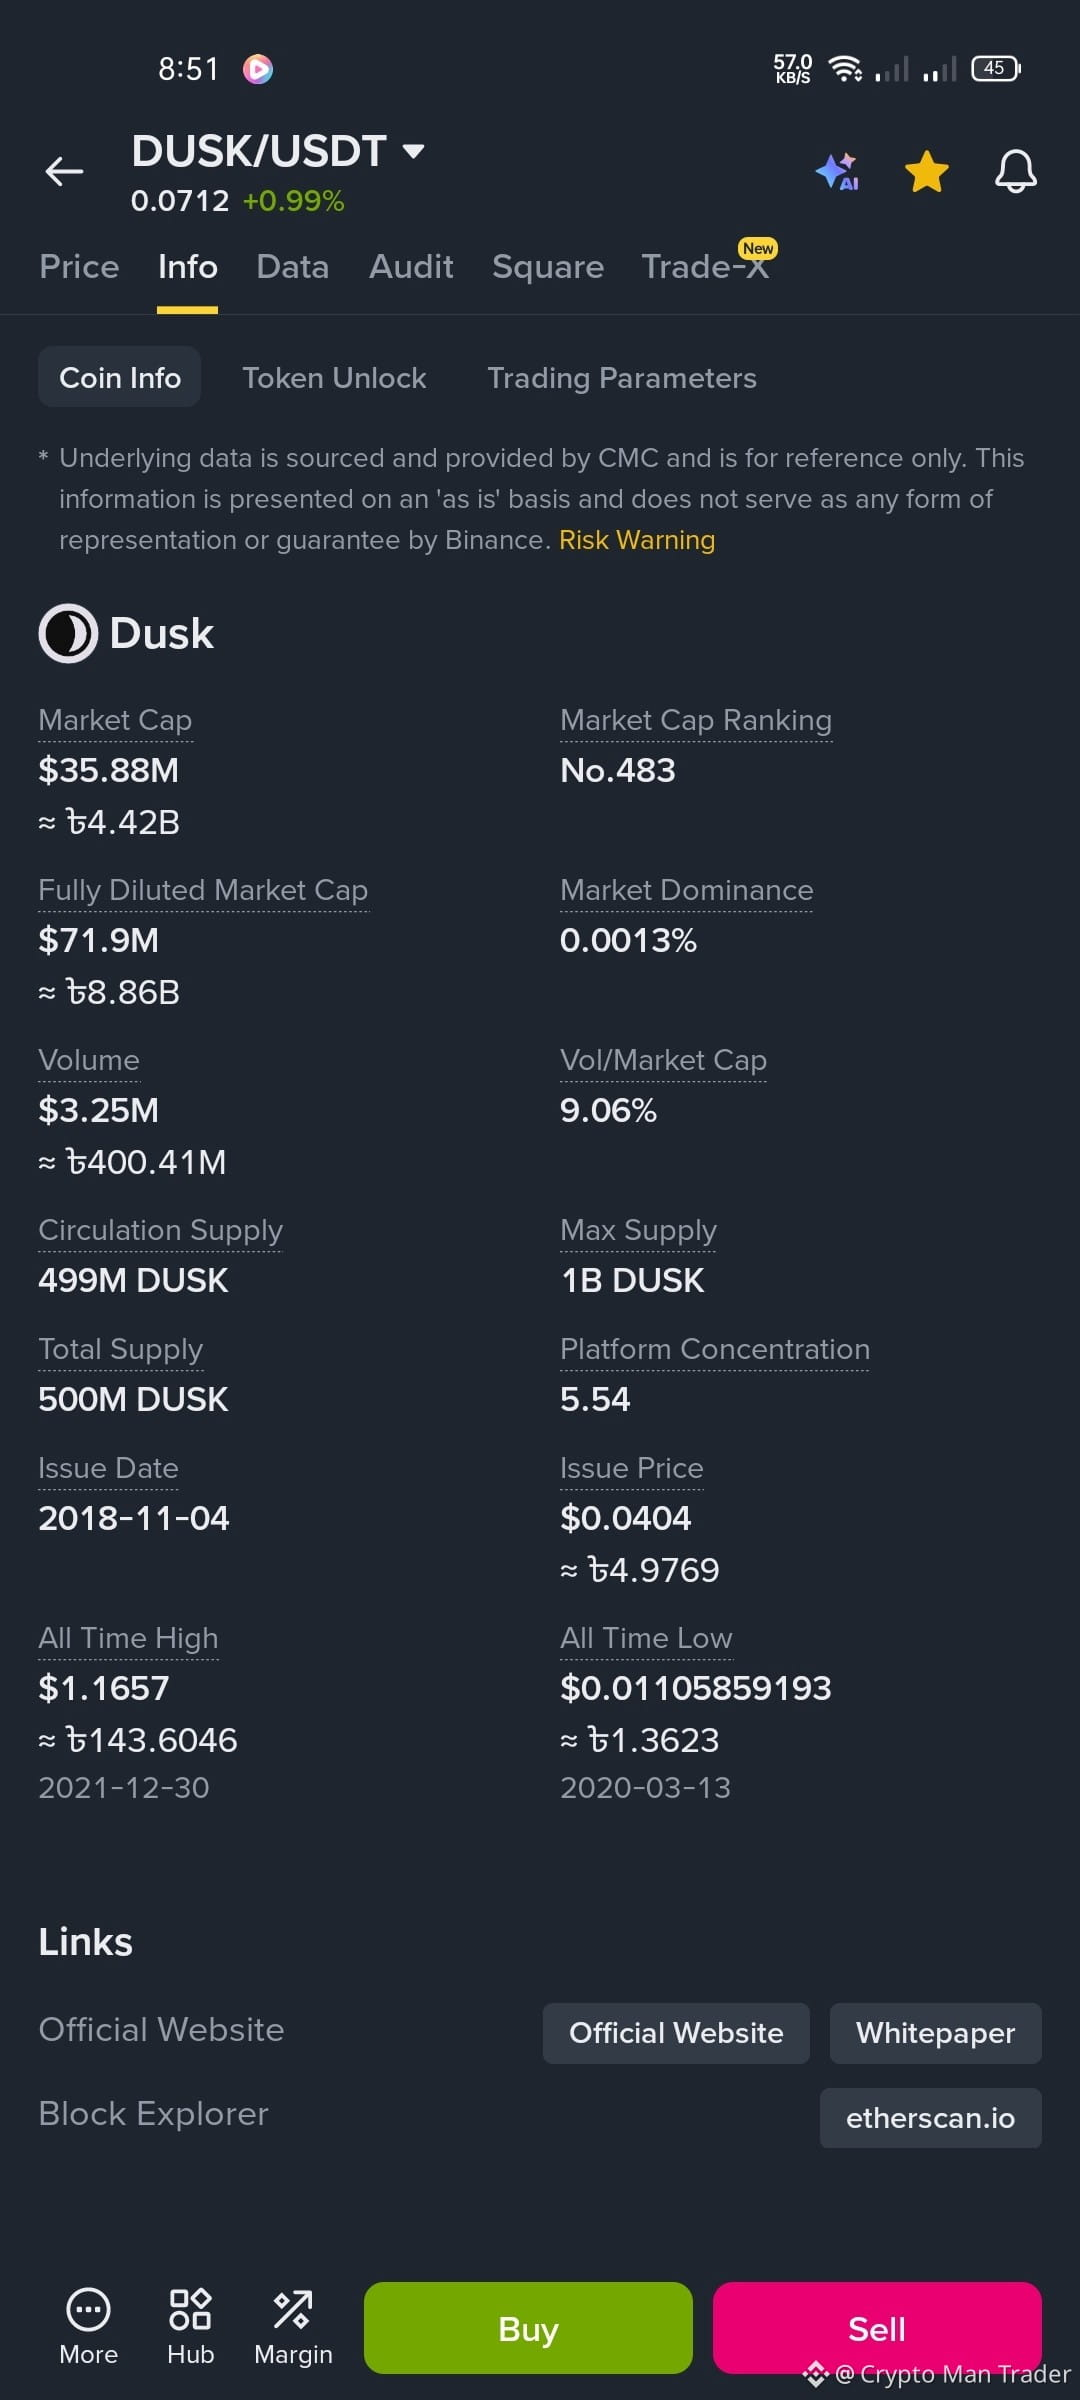The height and width of the screenshot is (2400, 1080).
Task: Open the Audit tab
Action: click(x=411, y=267)
